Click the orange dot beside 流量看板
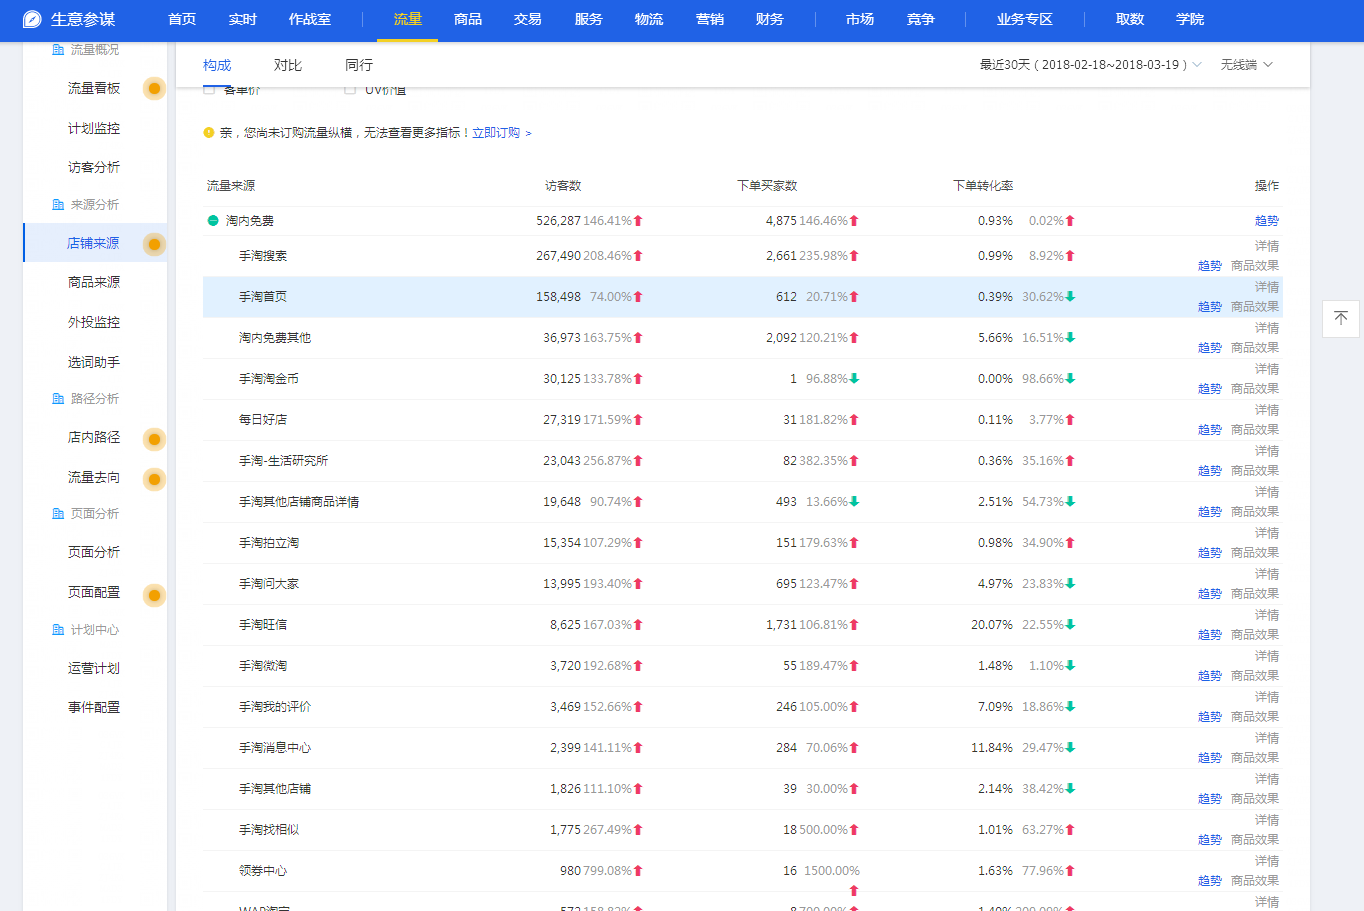Screen dimensions: 1364x911 point(154,88)
